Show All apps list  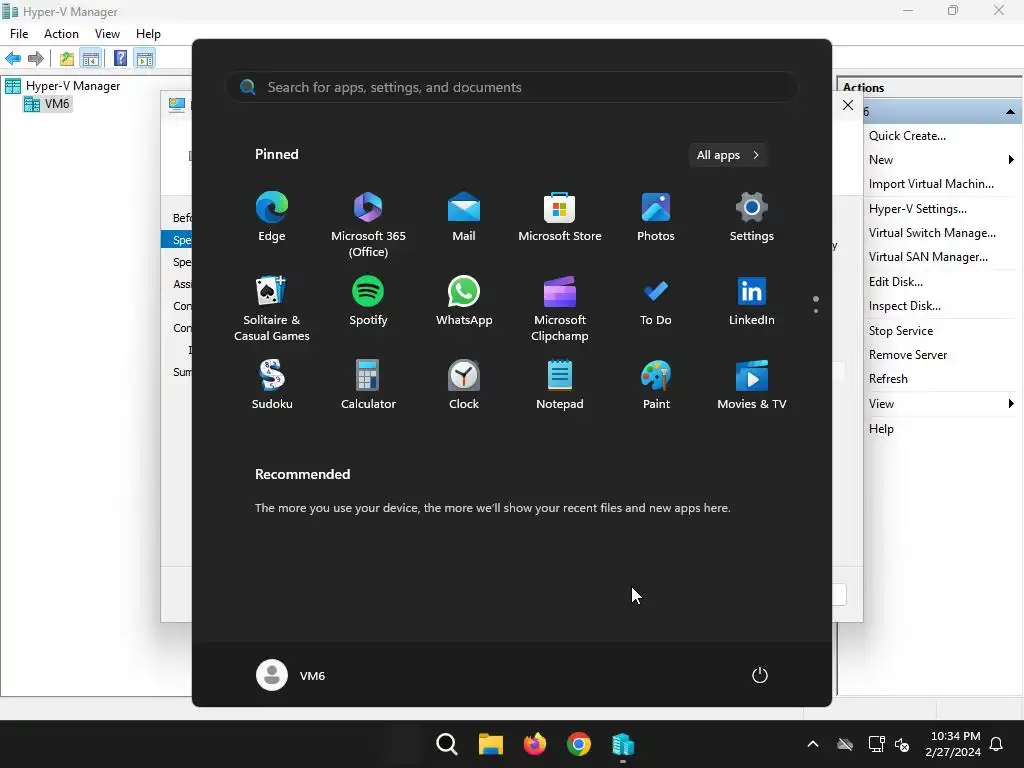pos(728,155)
